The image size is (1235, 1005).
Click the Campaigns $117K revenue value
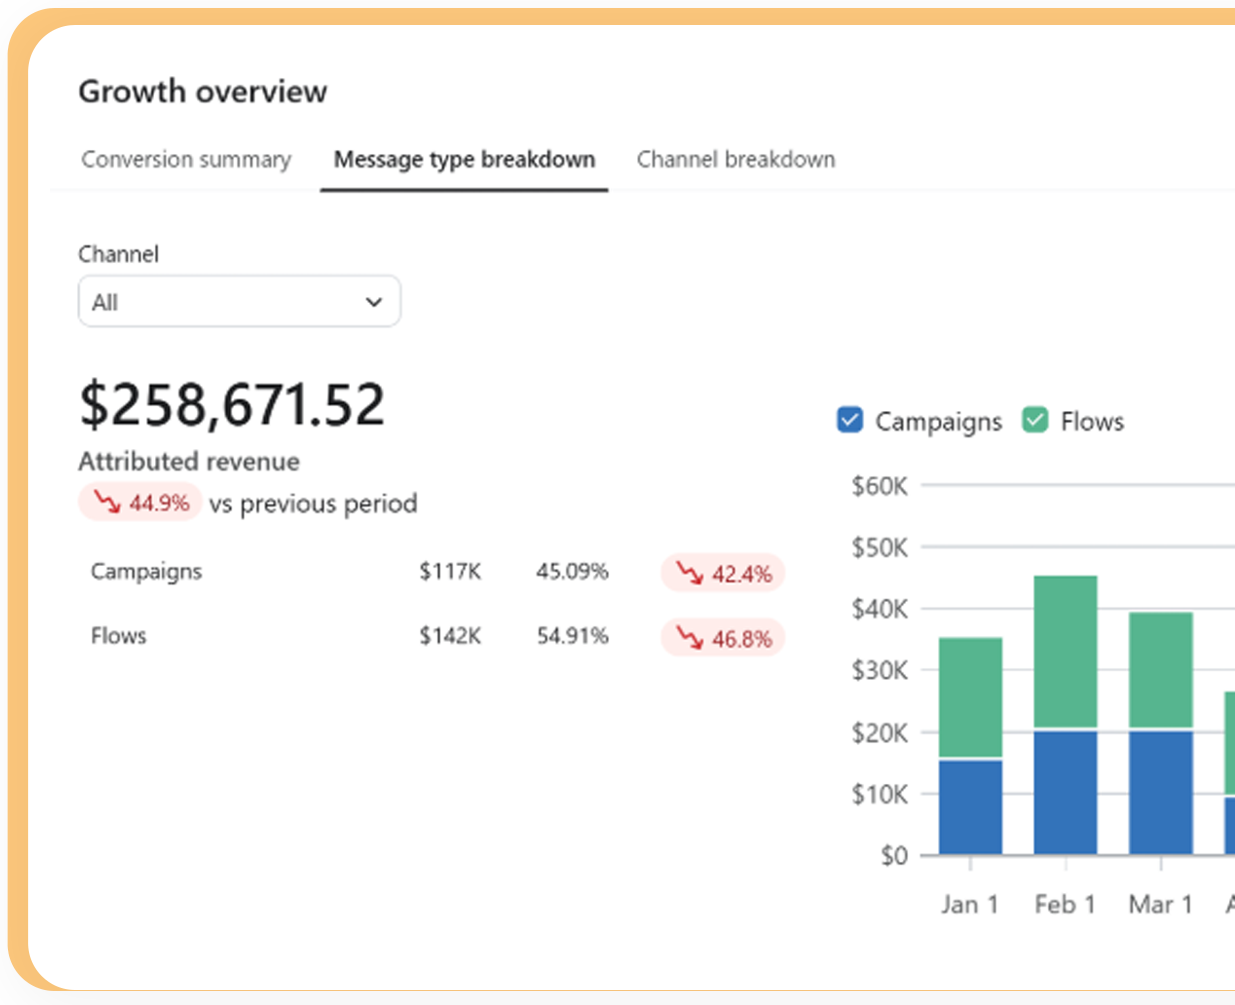click(450, 572)
